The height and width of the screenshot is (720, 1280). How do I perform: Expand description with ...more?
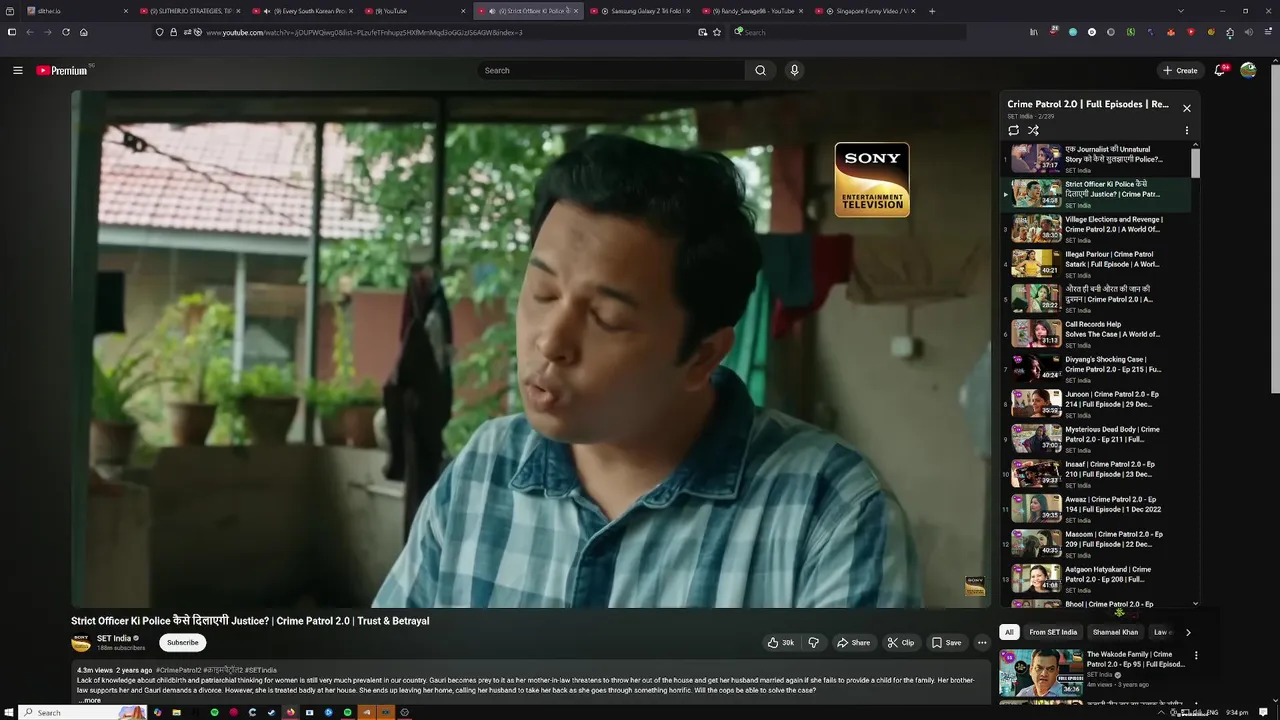pos(89,700)
